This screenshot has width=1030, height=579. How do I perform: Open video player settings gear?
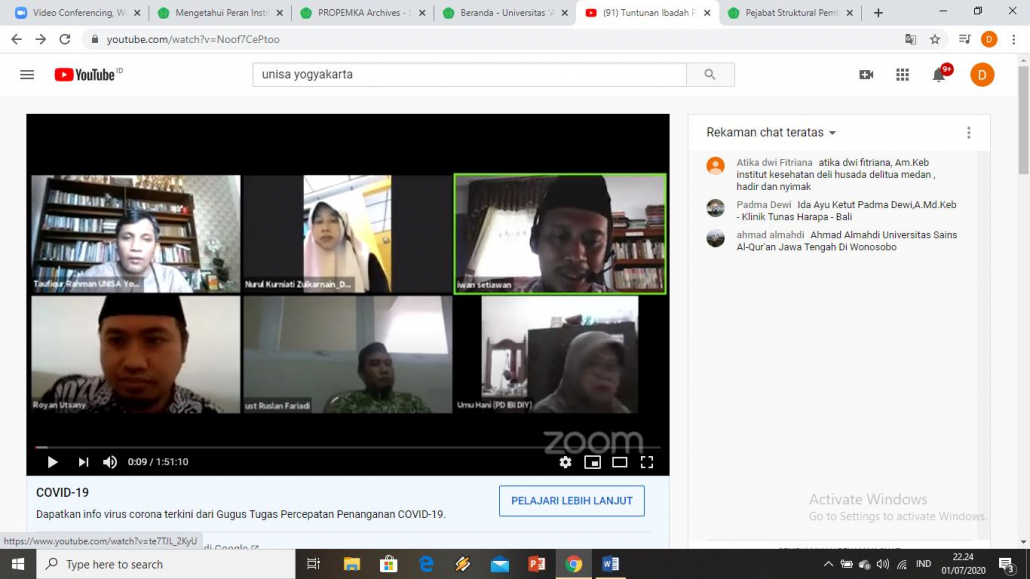(565, 462)
